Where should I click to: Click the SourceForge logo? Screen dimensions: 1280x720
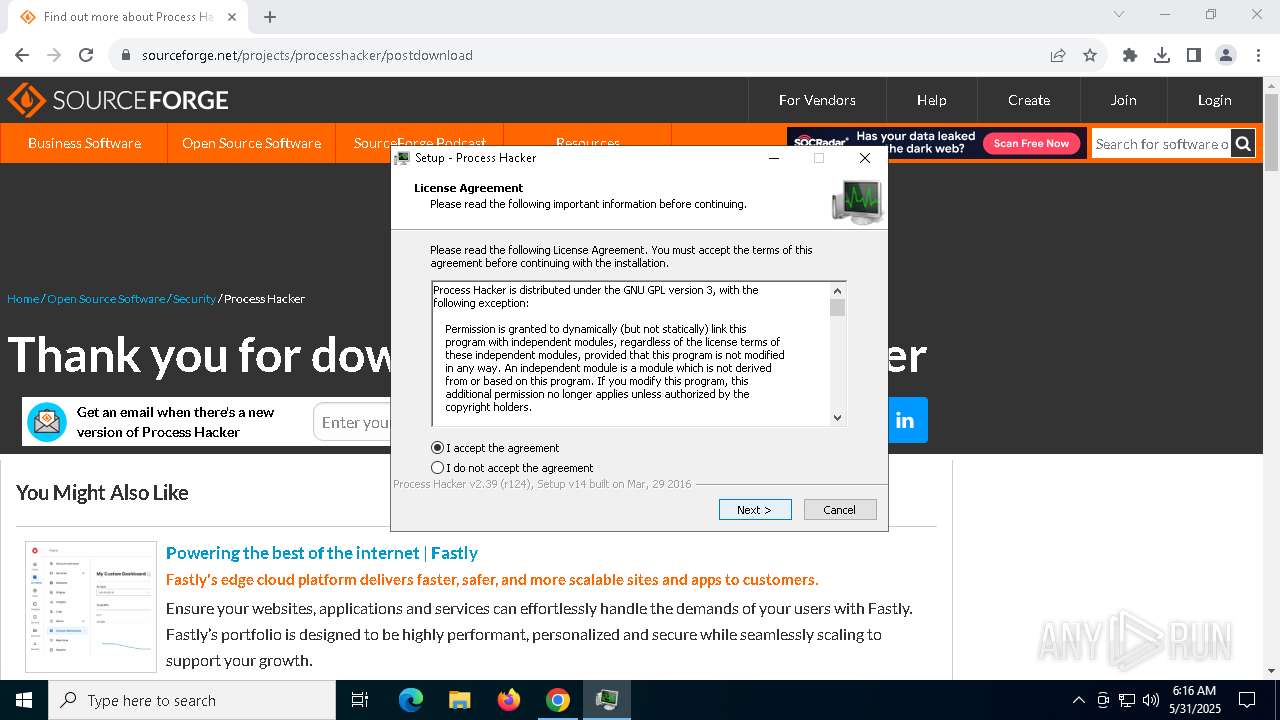coord(118,100)
